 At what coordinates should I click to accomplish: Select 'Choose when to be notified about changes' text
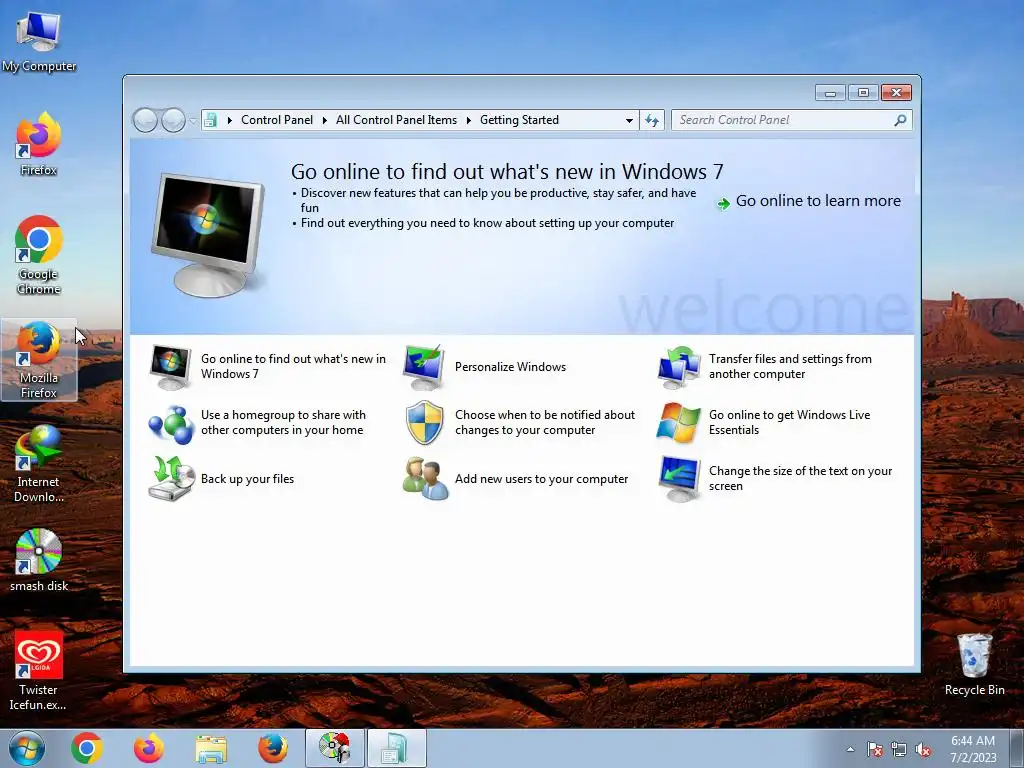tap(545, 423)
